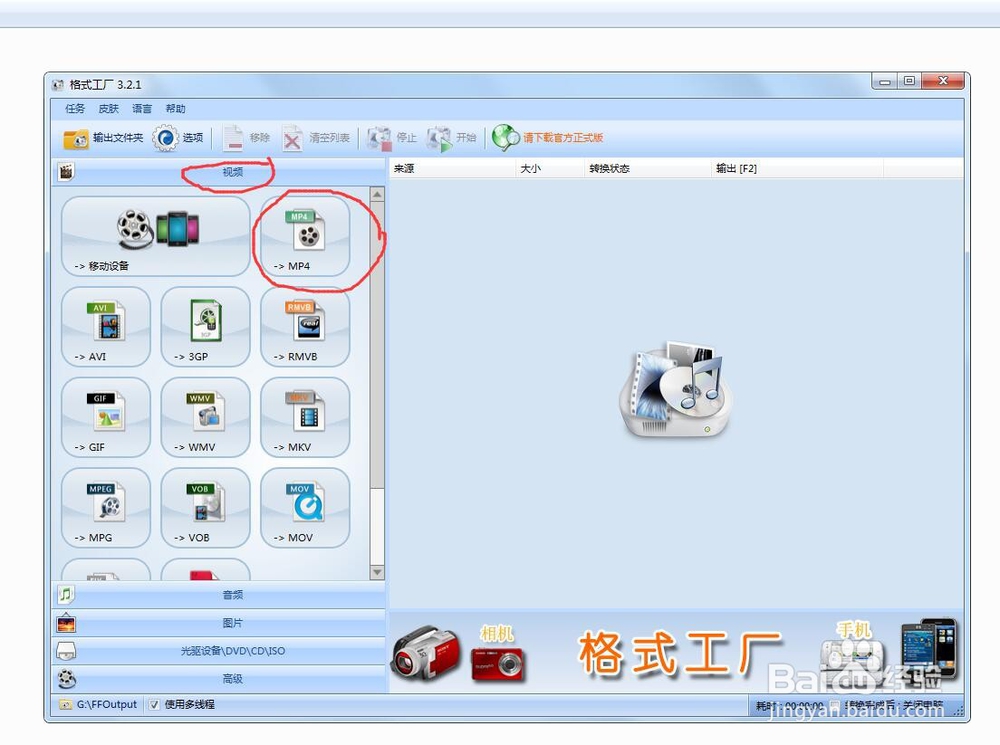1000x745 pixels.
Task: Open the 皮肤 skin menu
Action: (108, 108)
